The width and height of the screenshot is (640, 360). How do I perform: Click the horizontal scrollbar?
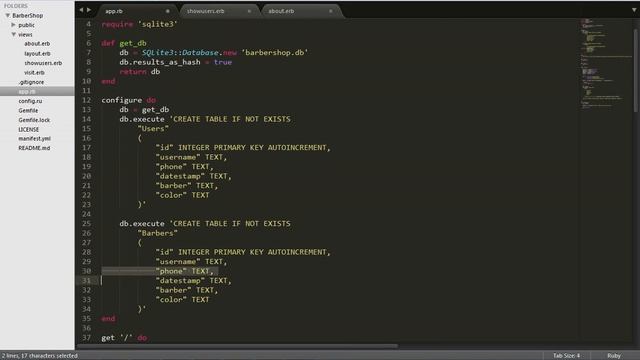(x=237, y=346)
